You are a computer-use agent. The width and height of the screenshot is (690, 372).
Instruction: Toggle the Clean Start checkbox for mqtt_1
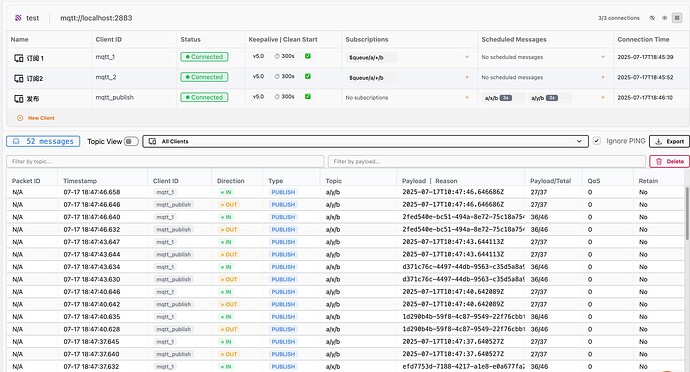click(308, 56)
